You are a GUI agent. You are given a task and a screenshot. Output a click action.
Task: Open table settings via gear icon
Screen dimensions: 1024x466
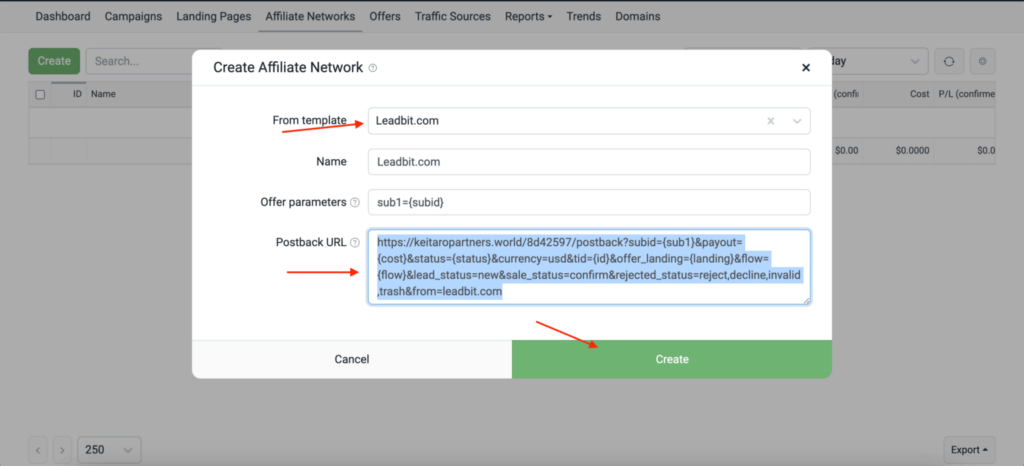(983, 61)
